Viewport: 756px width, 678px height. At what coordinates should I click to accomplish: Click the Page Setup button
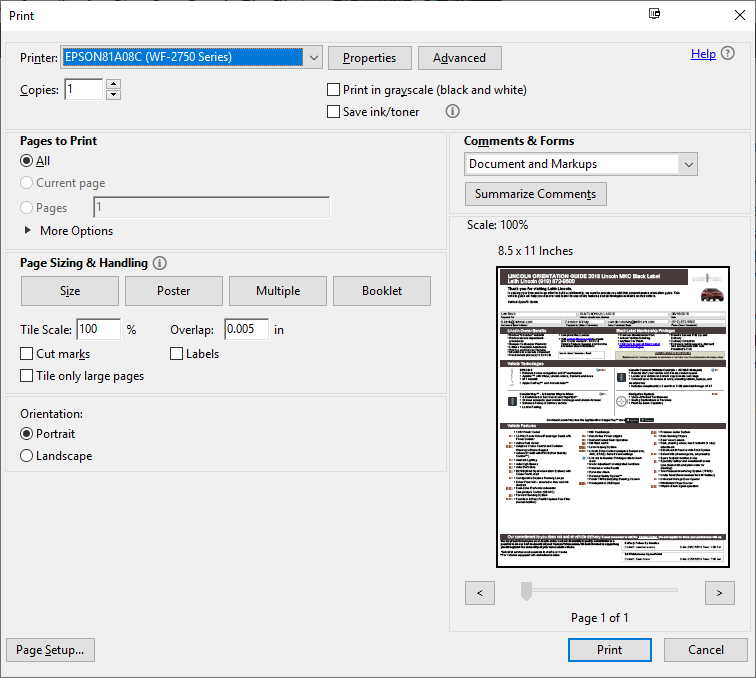50,650
